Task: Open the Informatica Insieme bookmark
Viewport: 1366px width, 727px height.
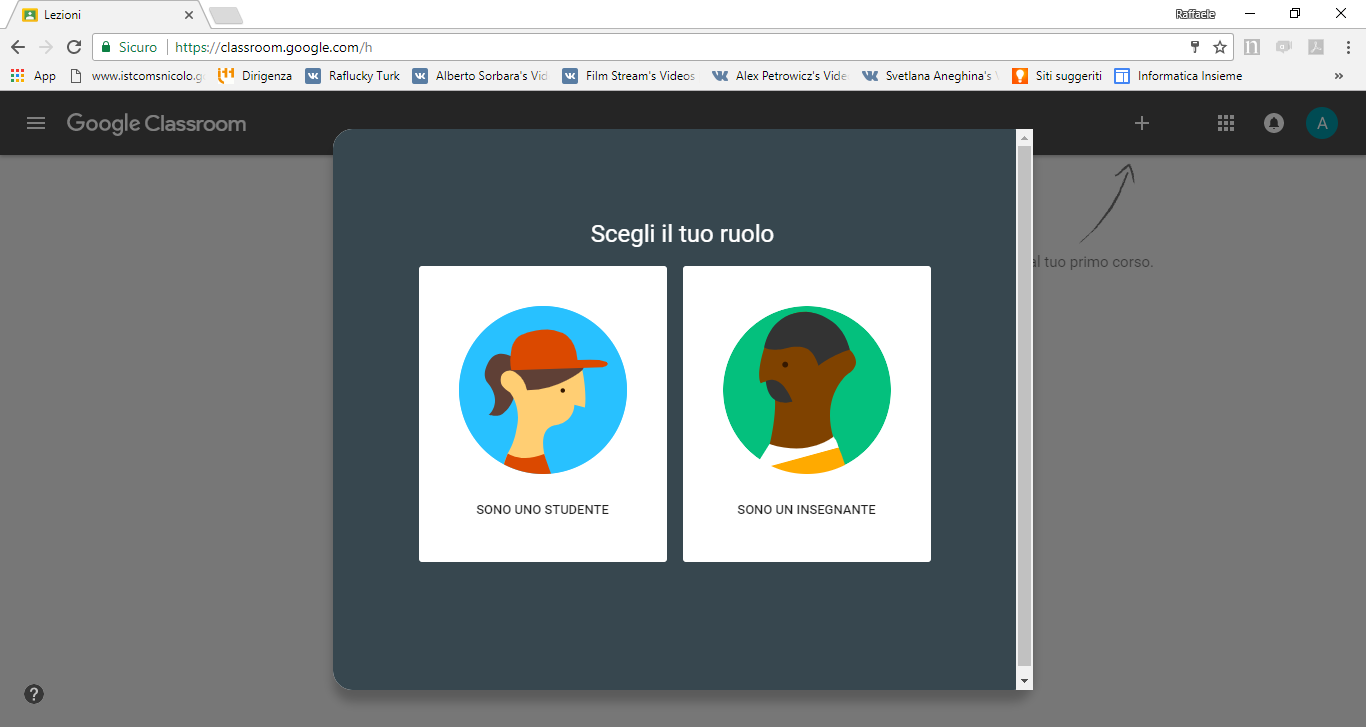Action: [x=1179, y=76]
